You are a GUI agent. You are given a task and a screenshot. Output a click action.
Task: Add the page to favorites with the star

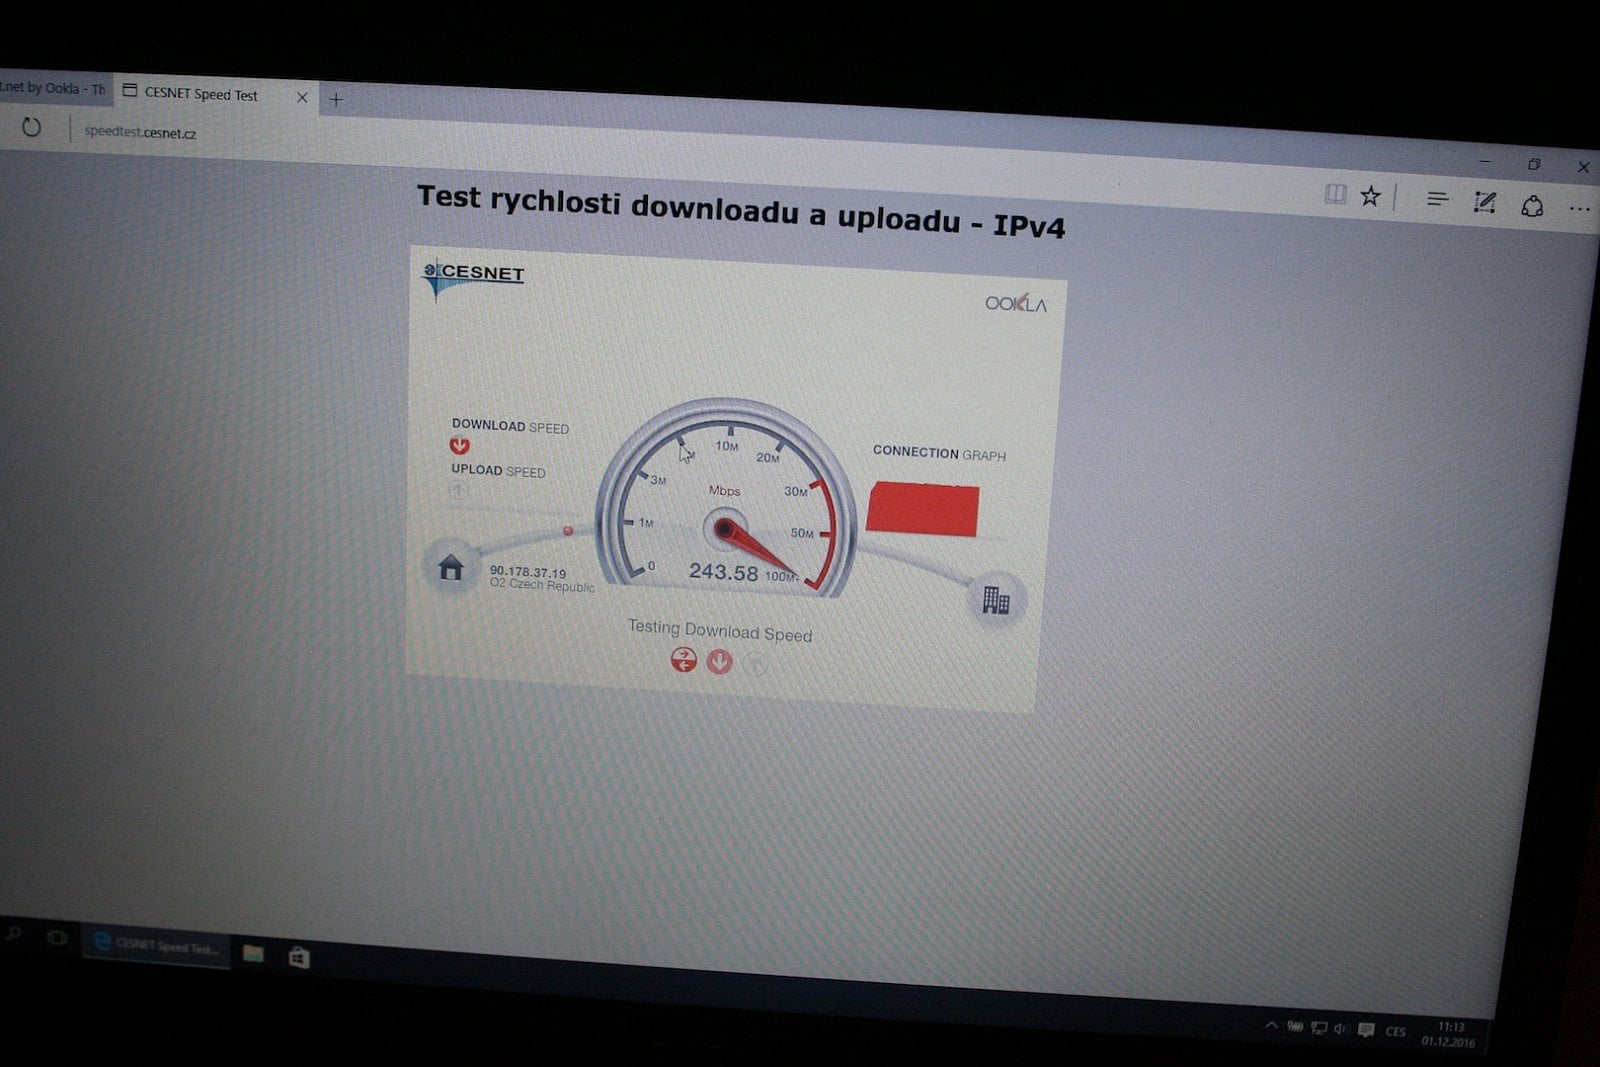[x=1370, y=195]
